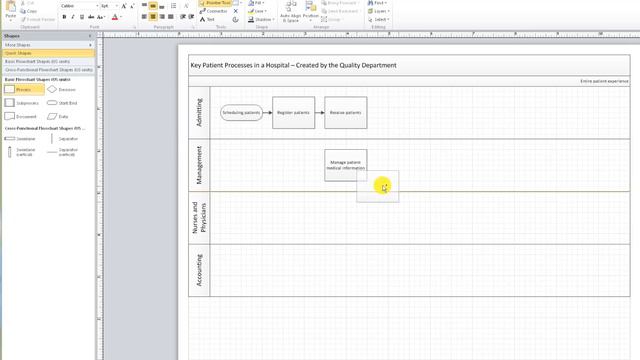Align text to middle vertically
This screenshot has width=640, height=360.
(x=153, y=6)
